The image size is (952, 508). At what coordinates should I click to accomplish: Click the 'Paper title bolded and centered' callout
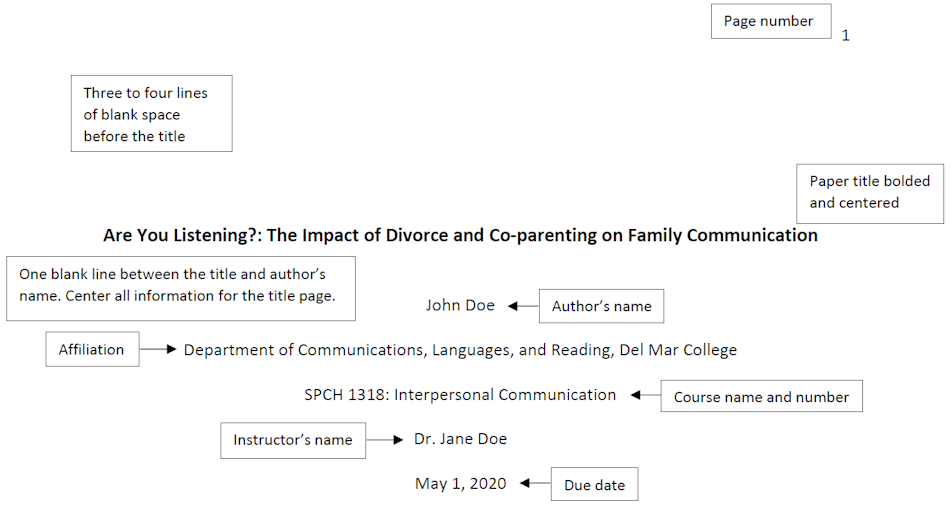[870, 194]
